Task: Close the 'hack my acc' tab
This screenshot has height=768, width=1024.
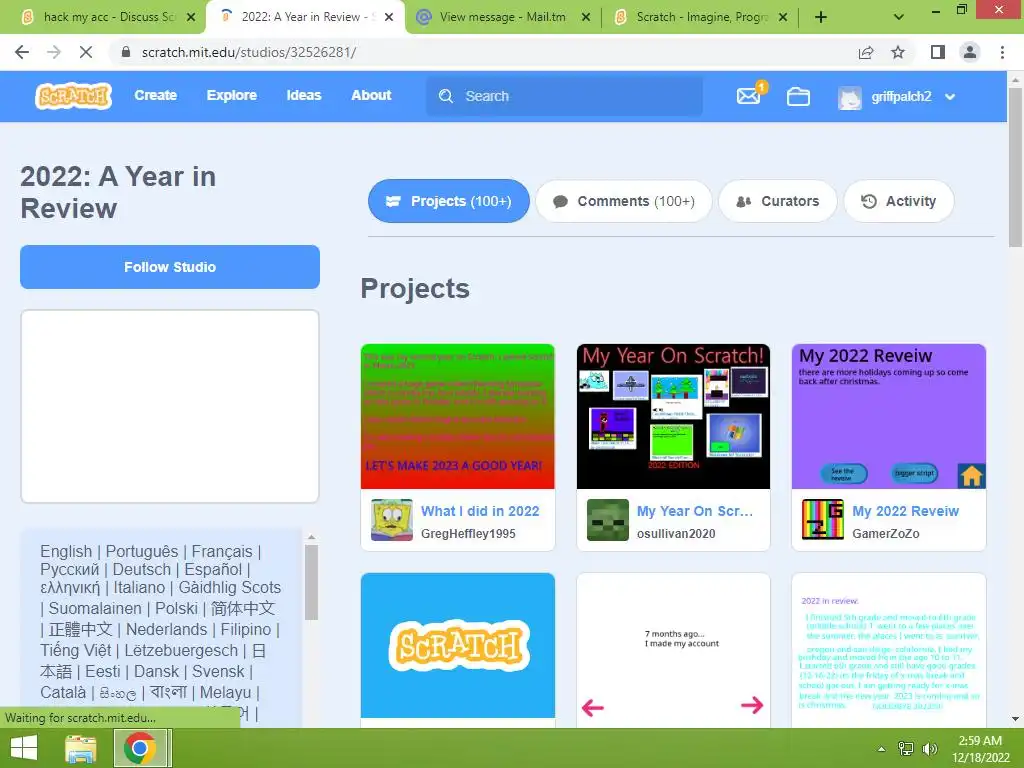Action: (x=191, y=17)
